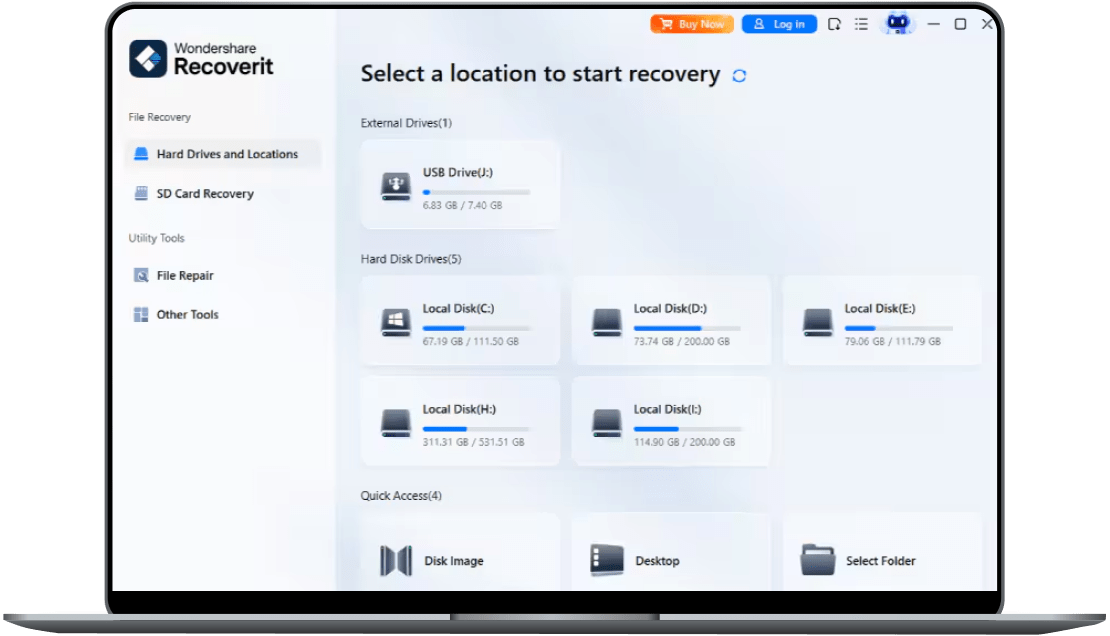Click the File Recovery sidebar heading
1110x636 pixels.
(x=159, y=117)
